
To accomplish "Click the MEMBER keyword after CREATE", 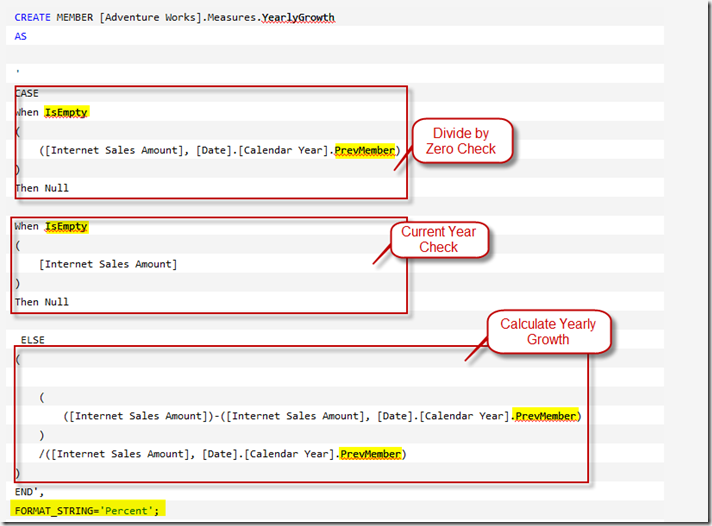I will tap(75, 17).
